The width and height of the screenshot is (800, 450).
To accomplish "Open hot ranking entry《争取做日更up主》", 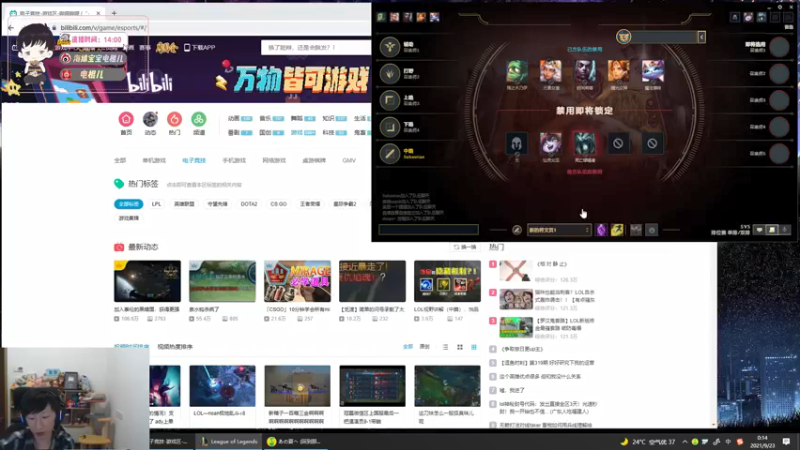I will click(x=522, y=349).
